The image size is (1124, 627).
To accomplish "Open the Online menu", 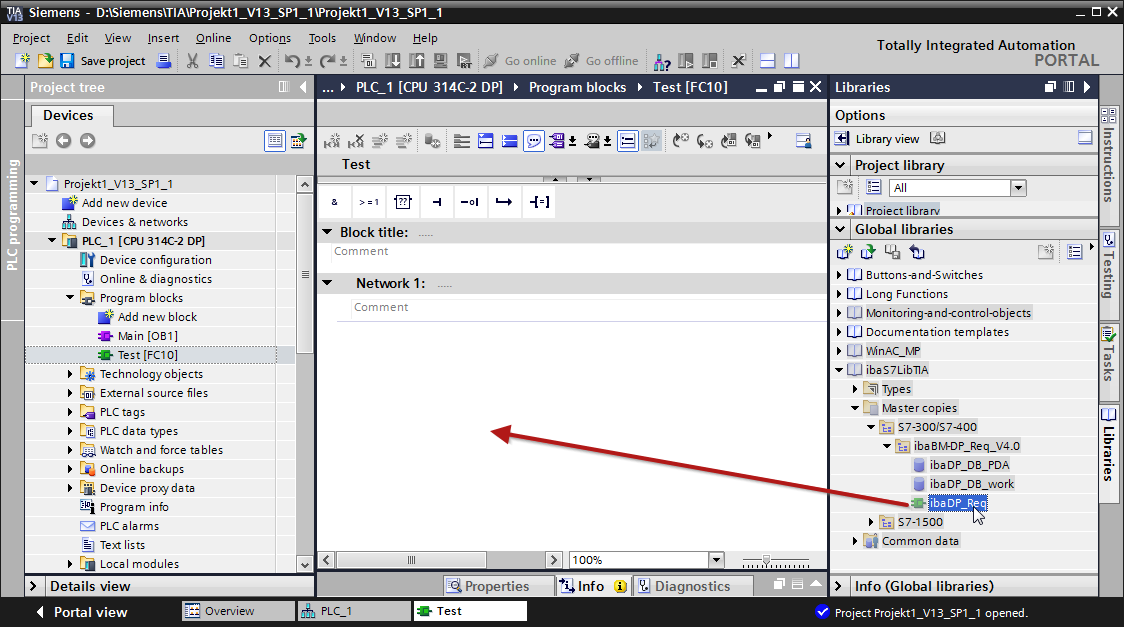I will (214, 38).
